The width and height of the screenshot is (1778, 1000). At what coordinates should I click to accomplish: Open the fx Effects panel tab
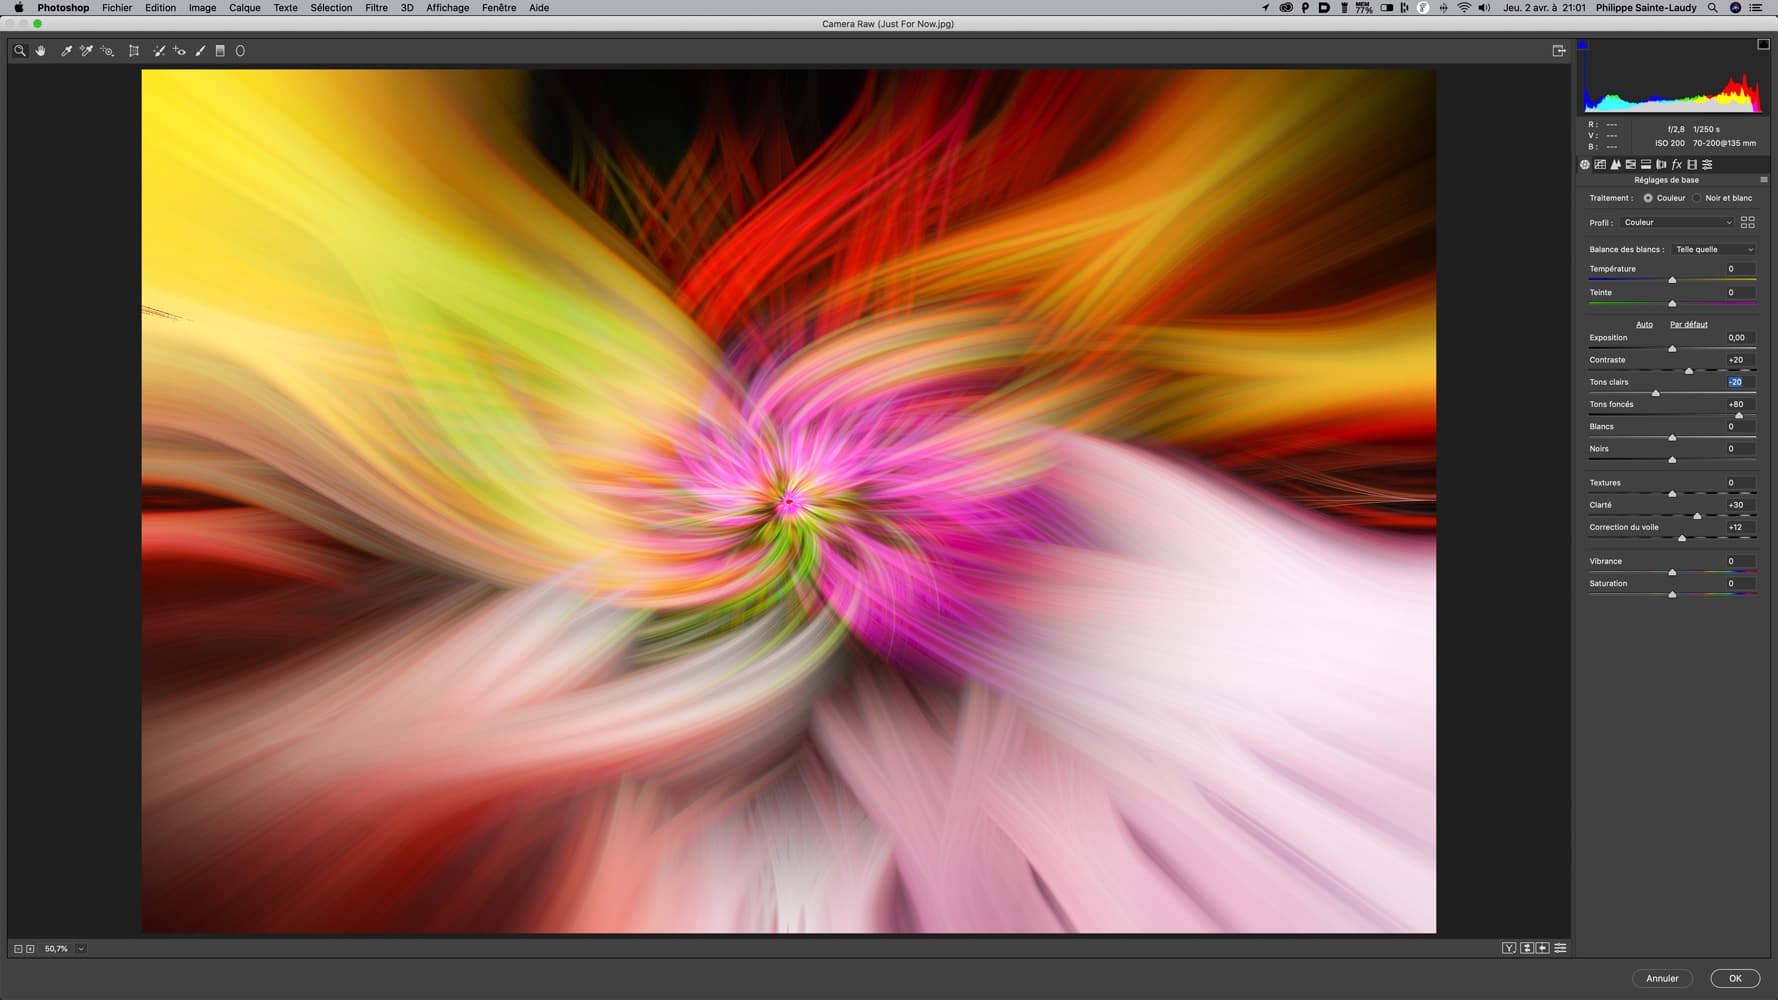[1677, 165]
